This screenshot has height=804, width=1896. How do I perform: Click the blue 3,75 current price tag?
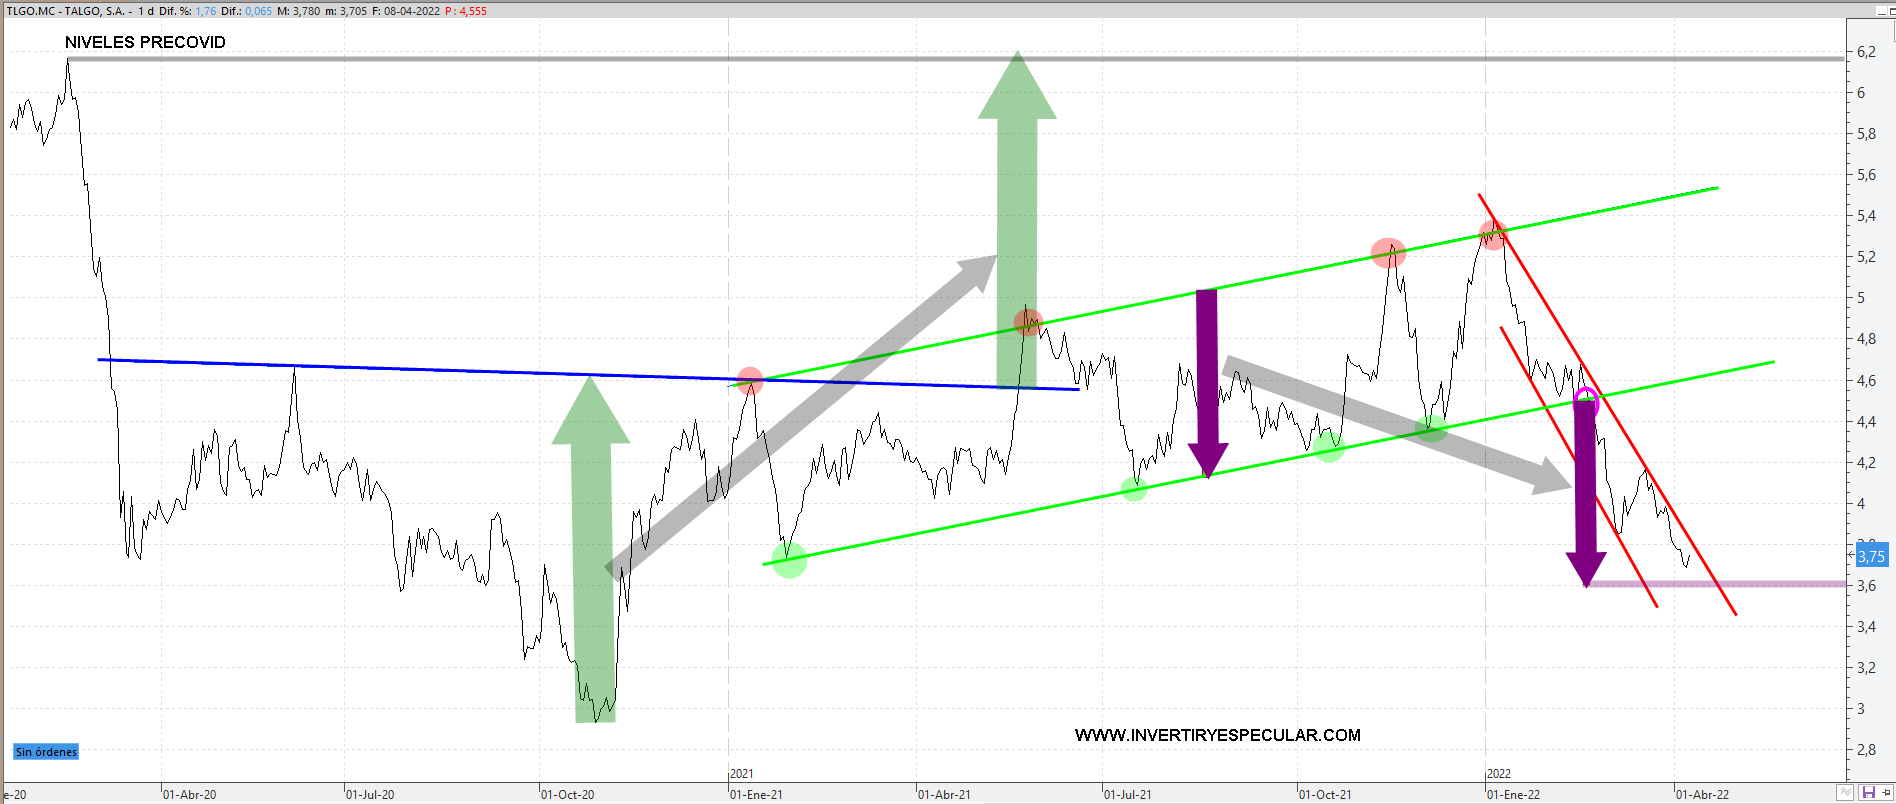click(x=1871, y=557)
